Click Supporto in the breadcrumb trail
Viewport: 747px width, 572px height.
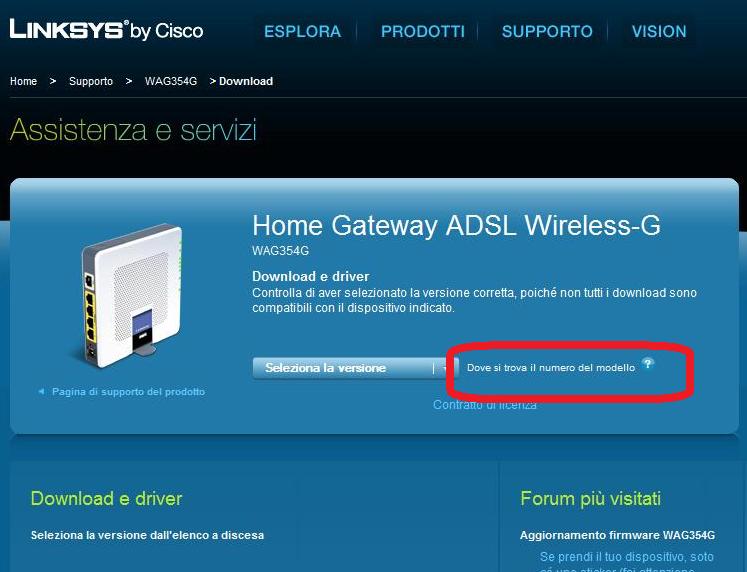pos(91,81)
